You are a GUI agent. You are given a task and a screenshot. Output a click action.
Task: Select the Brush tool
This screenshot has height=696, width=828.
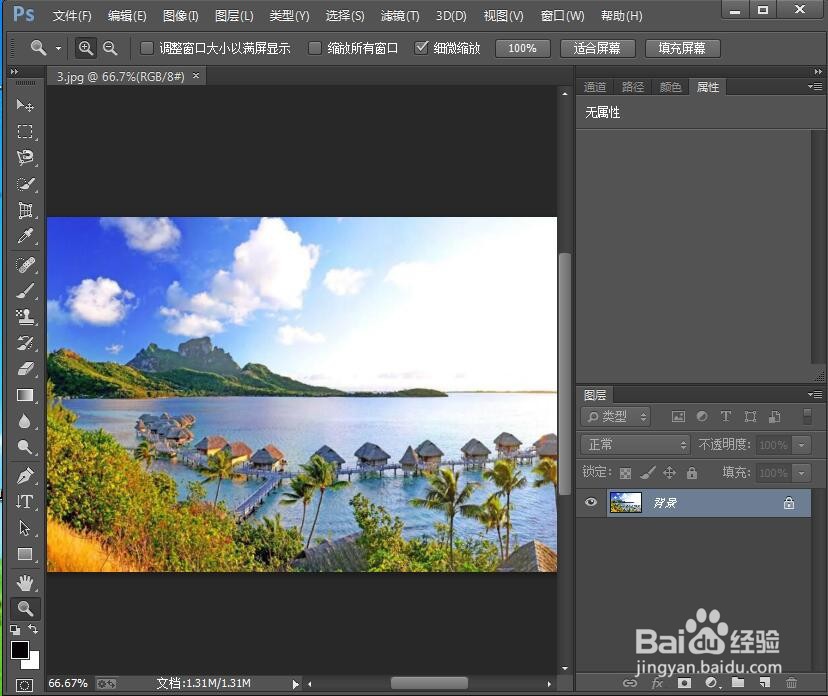(25, 290)
